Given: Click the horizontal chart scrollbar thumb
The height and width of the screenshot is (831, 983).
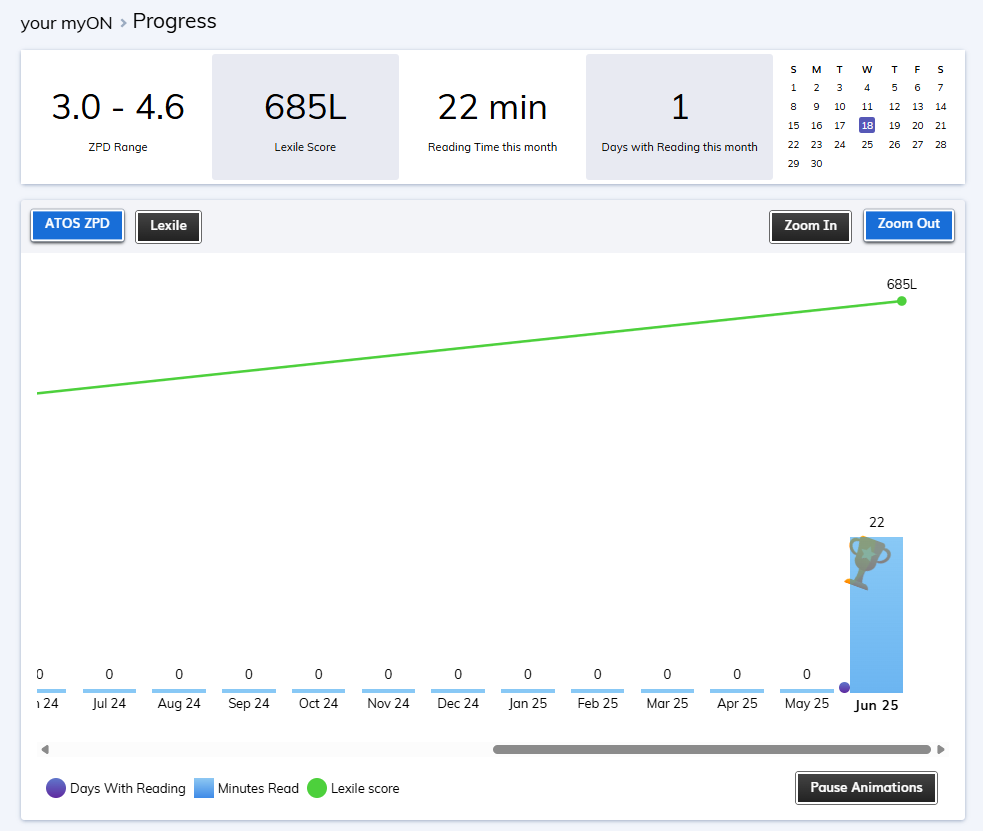Looking at the screenshot, I should tap(712, 750).
